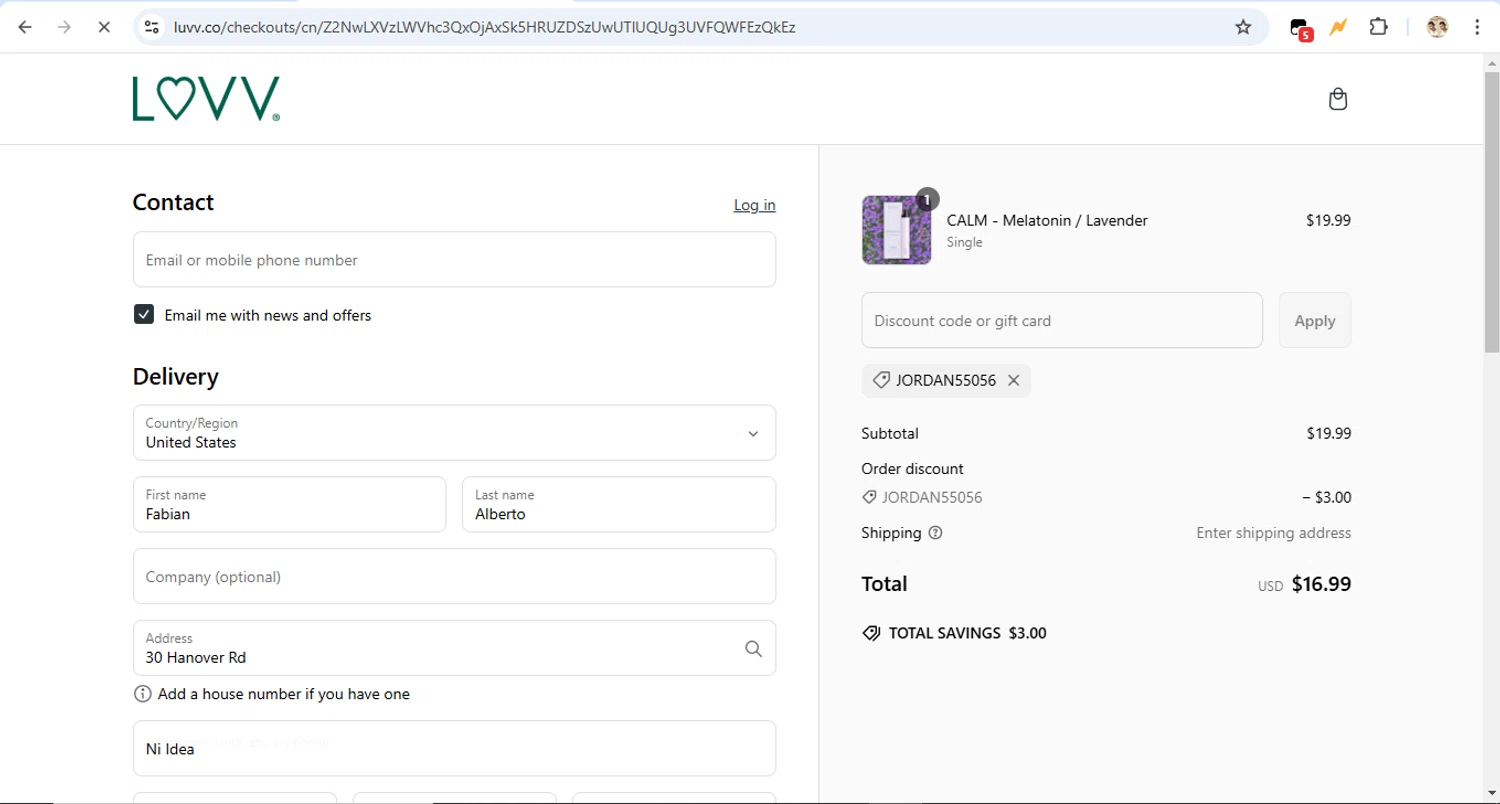
Task: Remove the JORDAN55056 discount code
Action: click(x=1013, y=380)
